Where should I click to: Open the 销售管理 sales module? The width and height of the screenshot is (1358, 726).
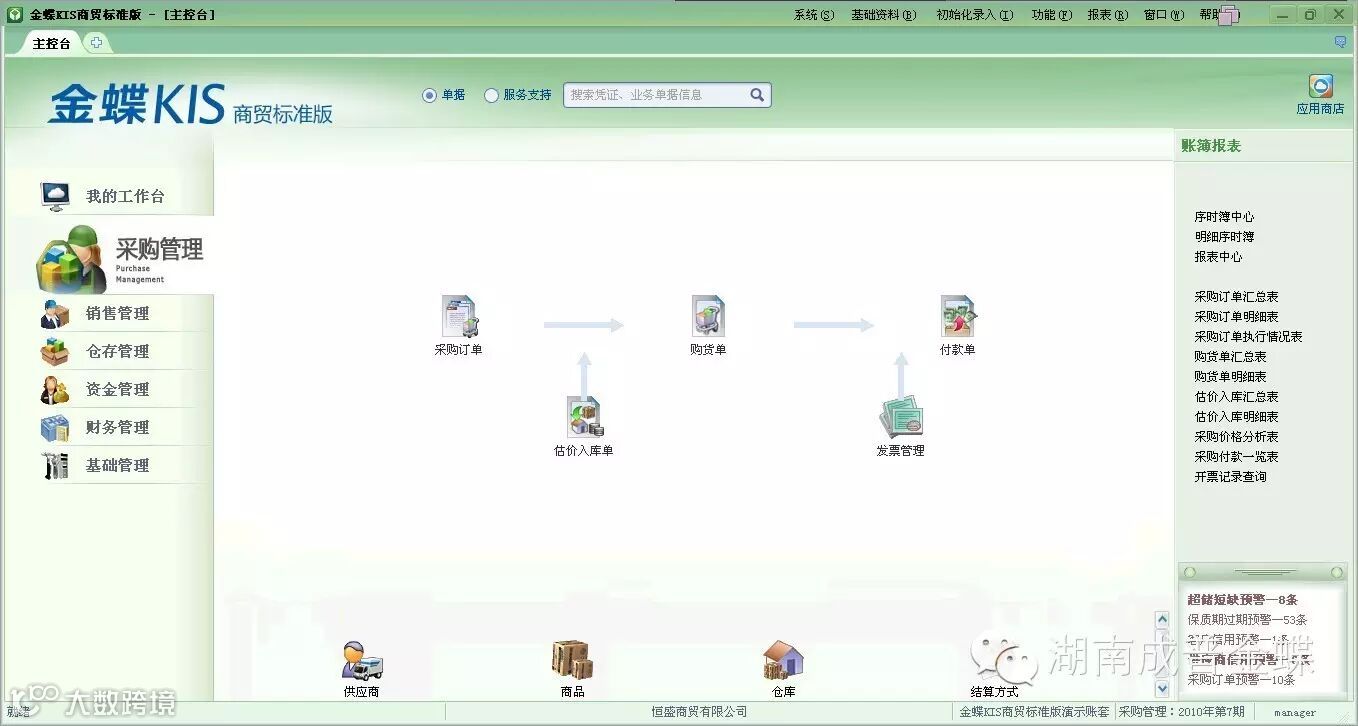pos(117,313)
